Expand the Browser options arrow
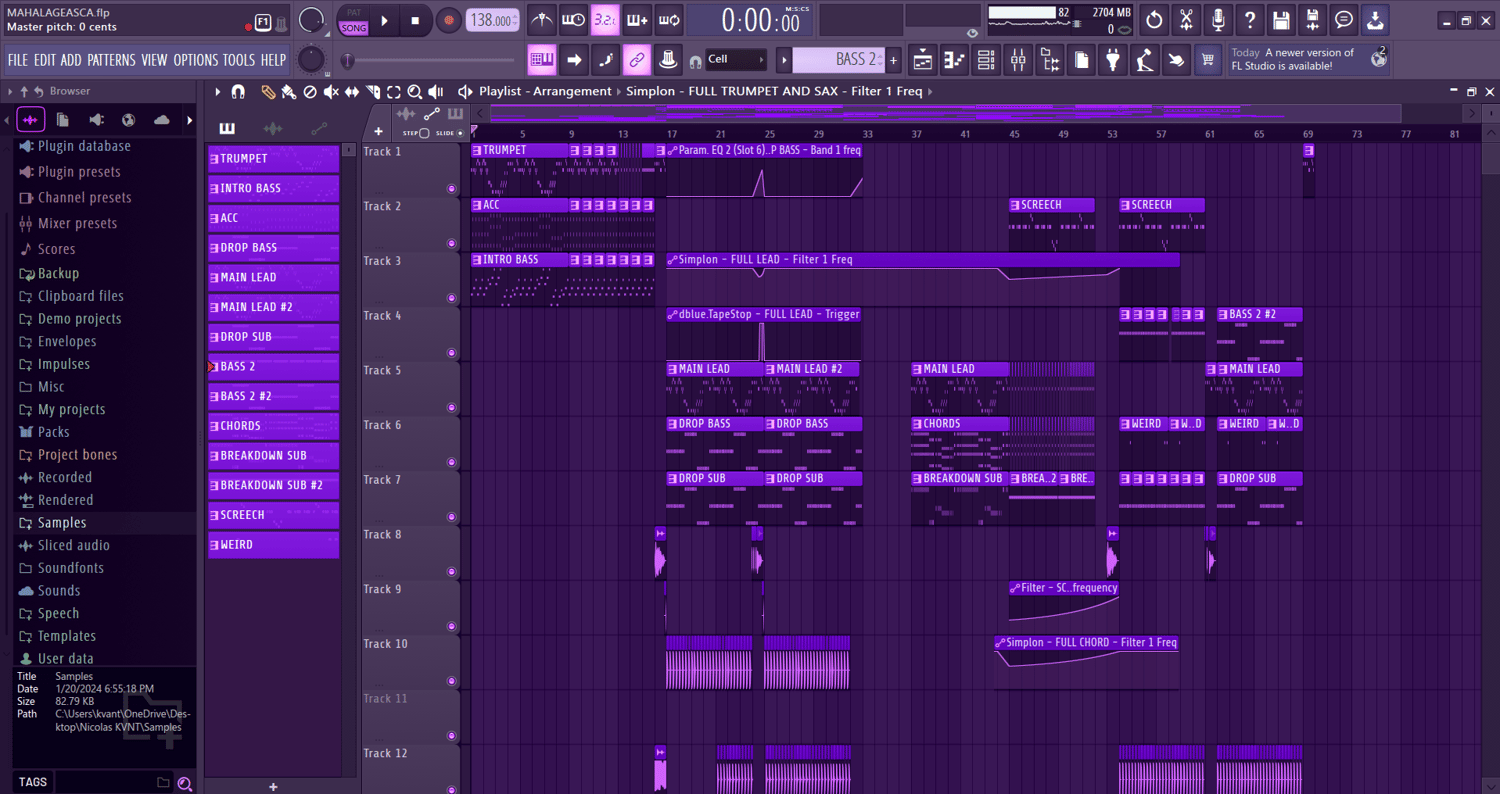 click(10, 91)
